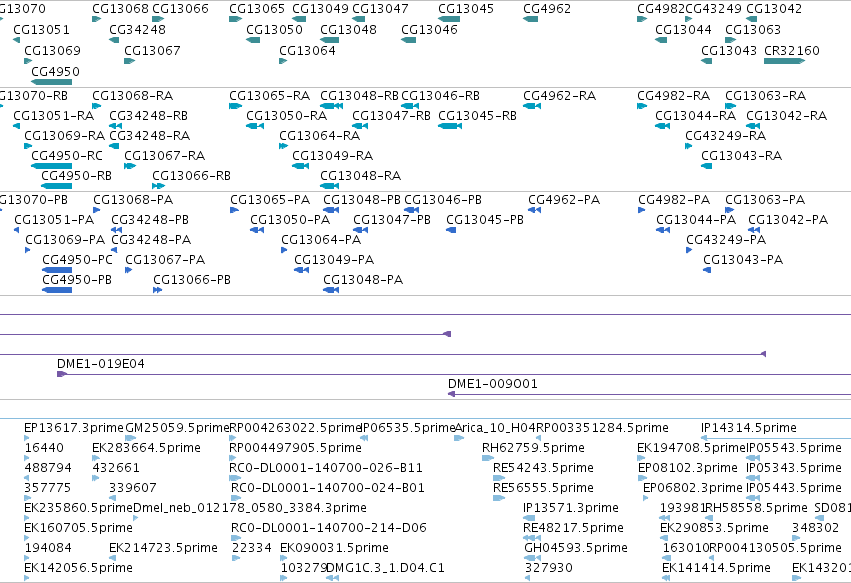Screen dimensions: 851x583
Task: Select EST EK290853.5prime
Action: point(714,528)
